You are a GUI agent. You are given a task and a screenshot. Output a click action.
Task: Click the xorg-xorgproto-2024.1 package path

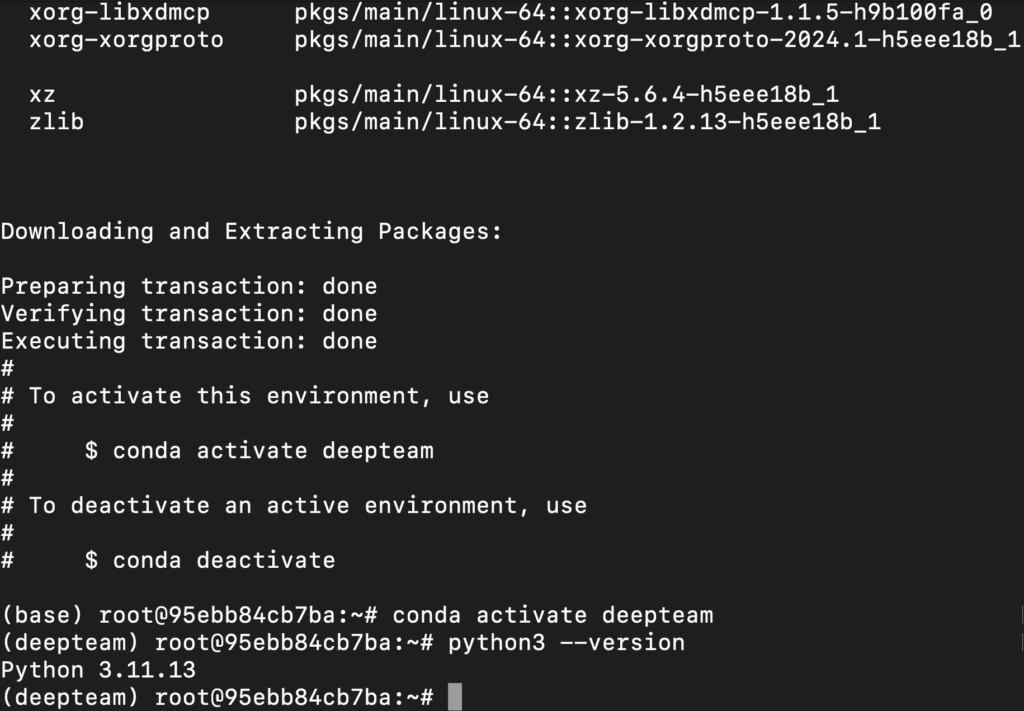(658, 40)
